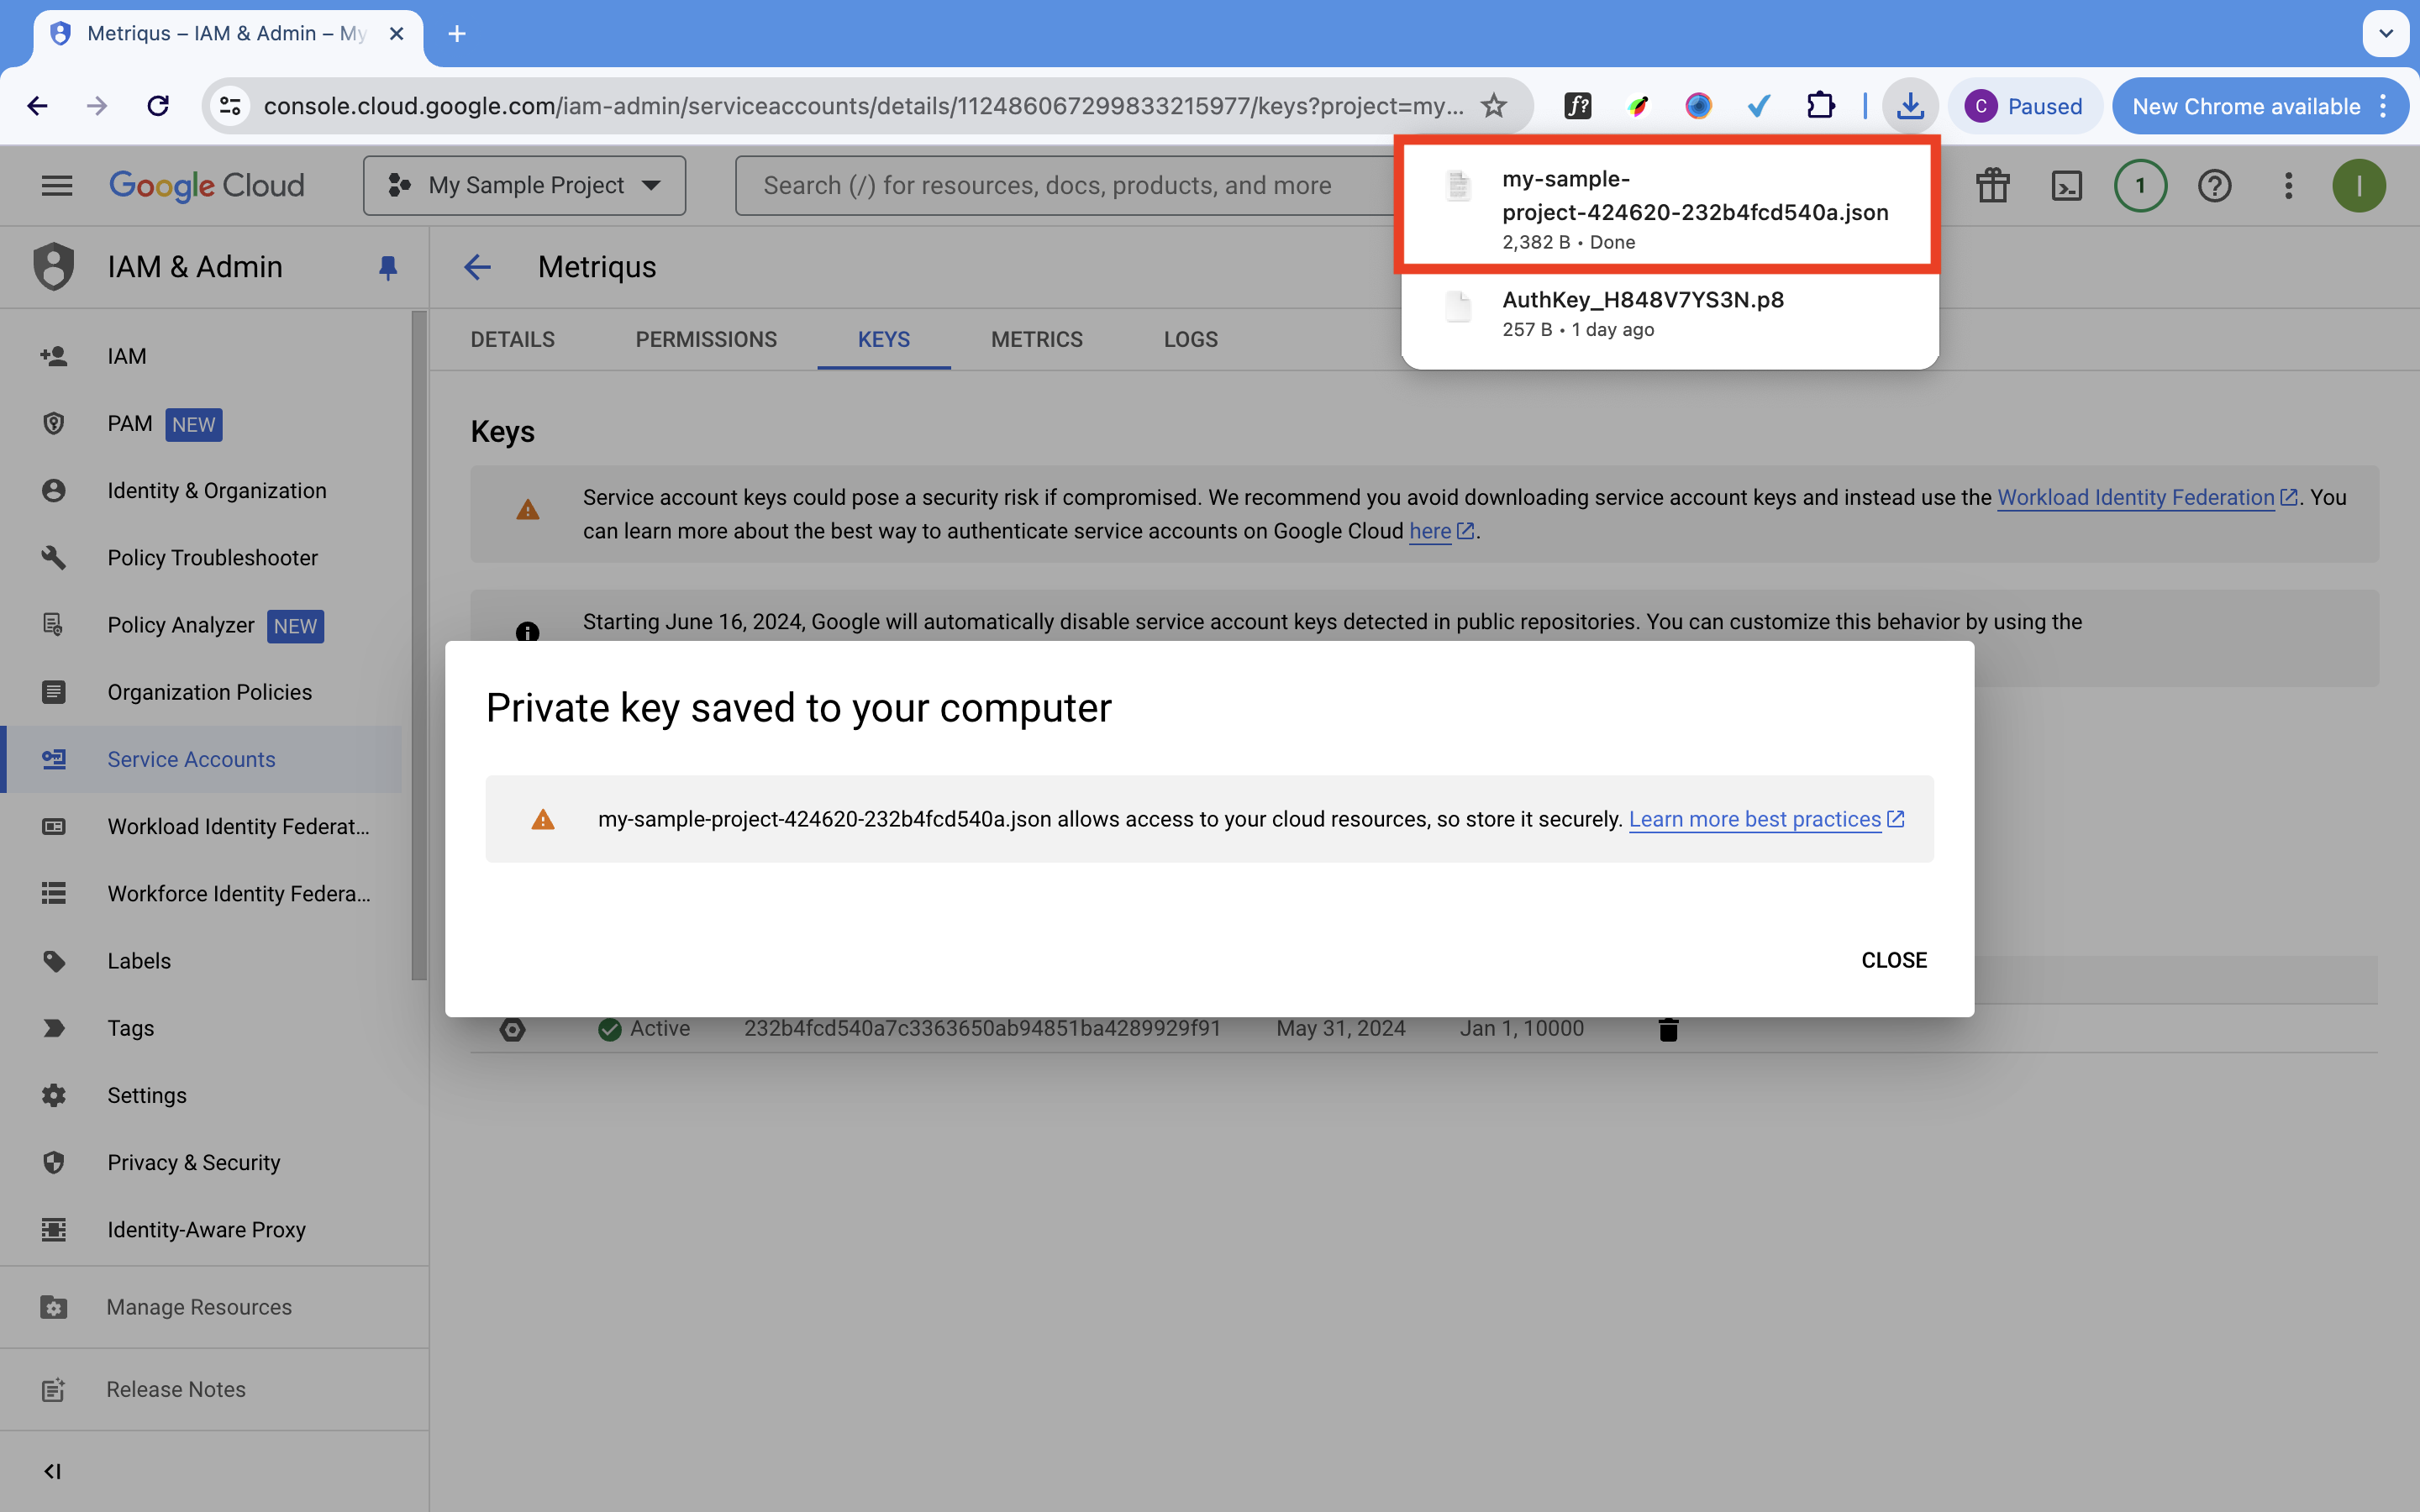Open downloaded AuthKey_H848V7YS3N.p8 file entry

pyautogui.click(x=1668, y=314)
